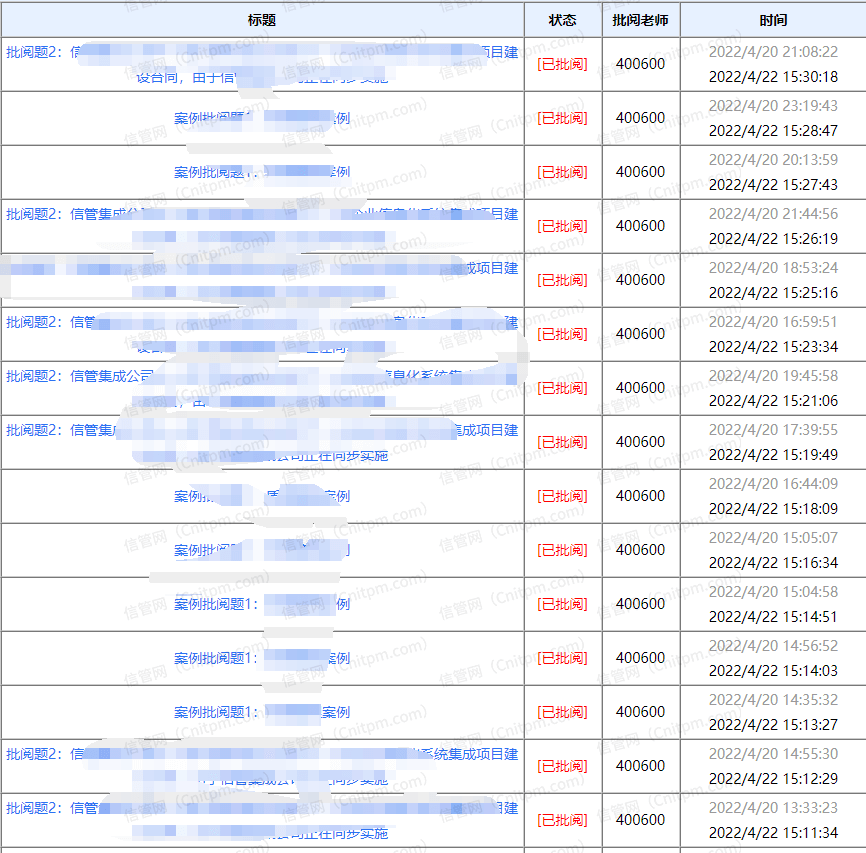Screen dimensions: 866x853
Task: Click the 时间 column header
Action: click(x=772, y=20)
